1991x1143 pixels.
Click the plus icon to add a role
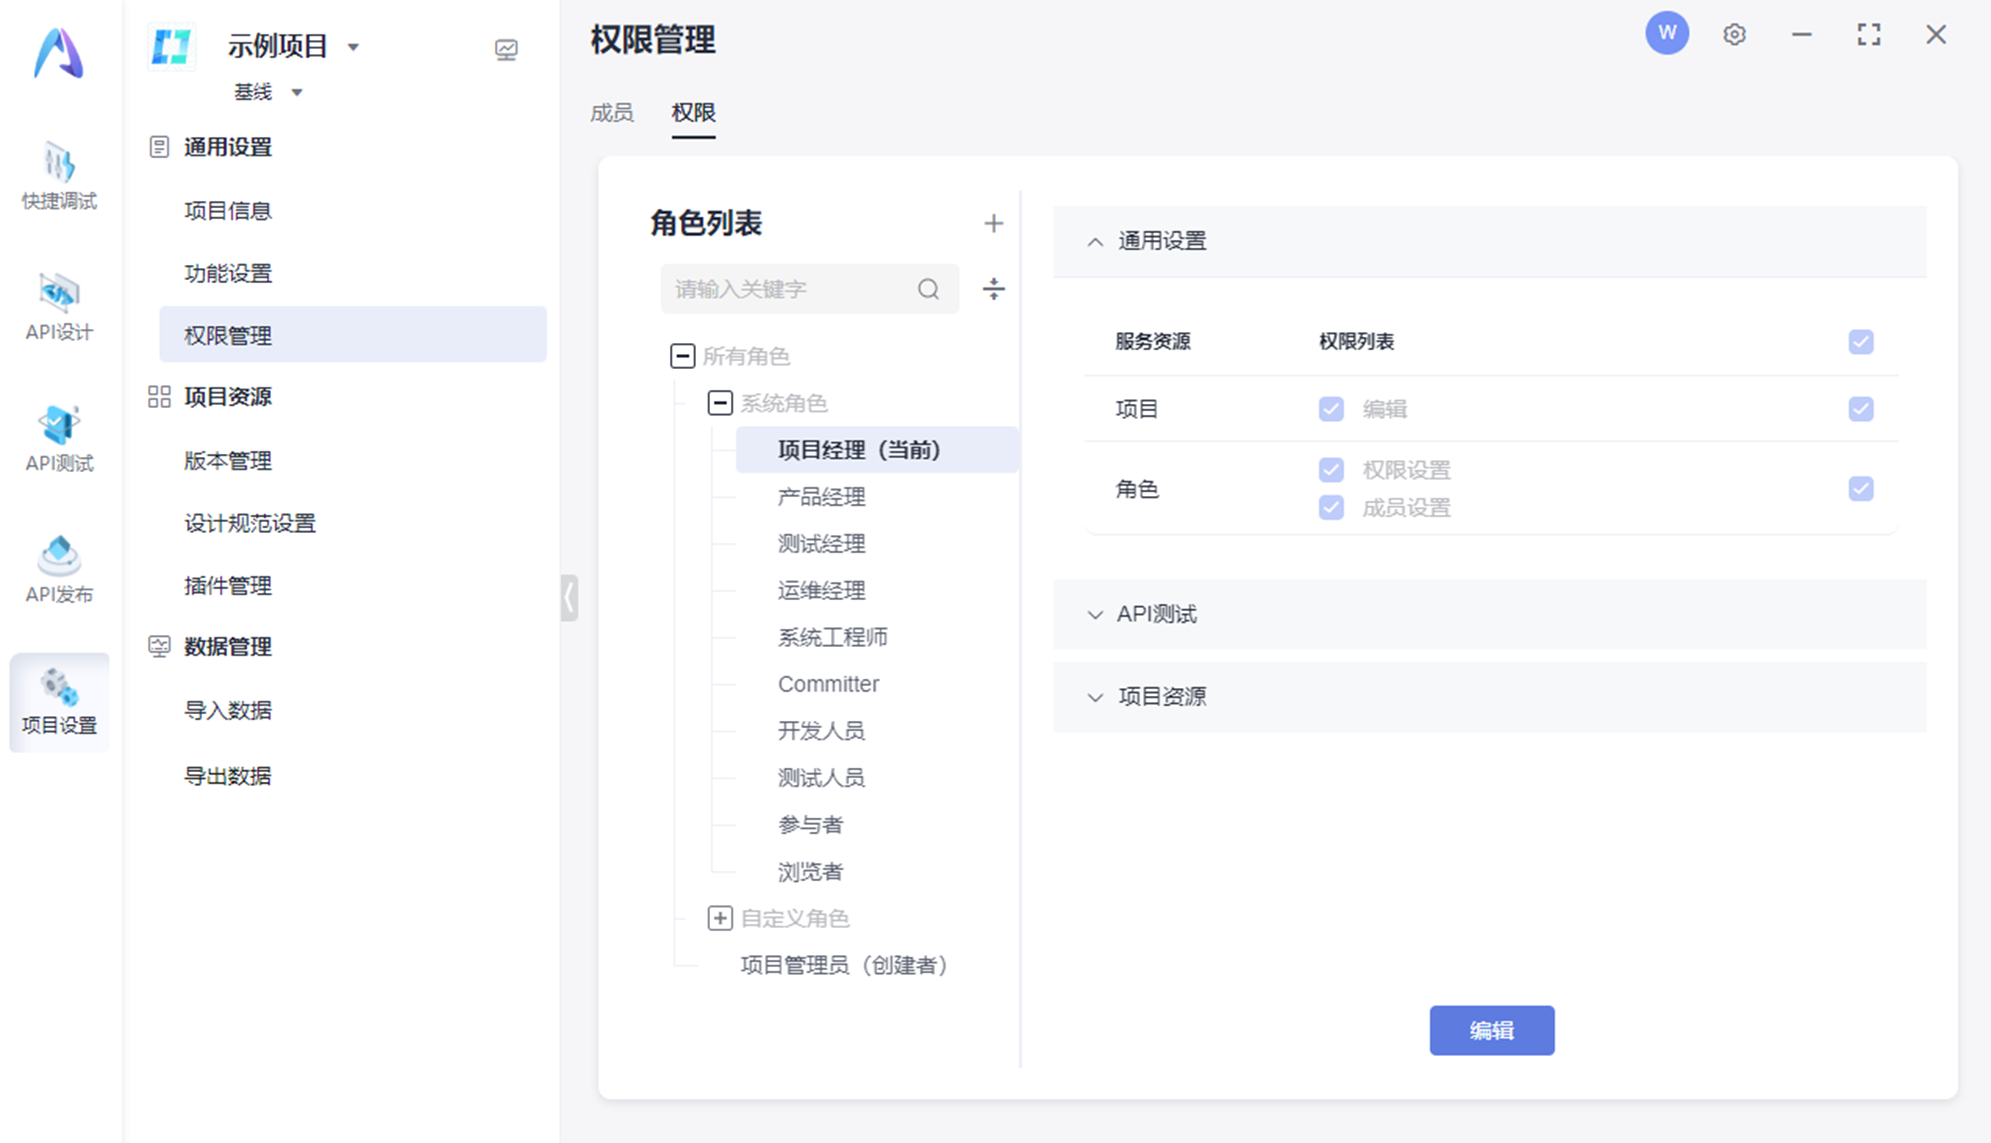[x=992, y=223]
